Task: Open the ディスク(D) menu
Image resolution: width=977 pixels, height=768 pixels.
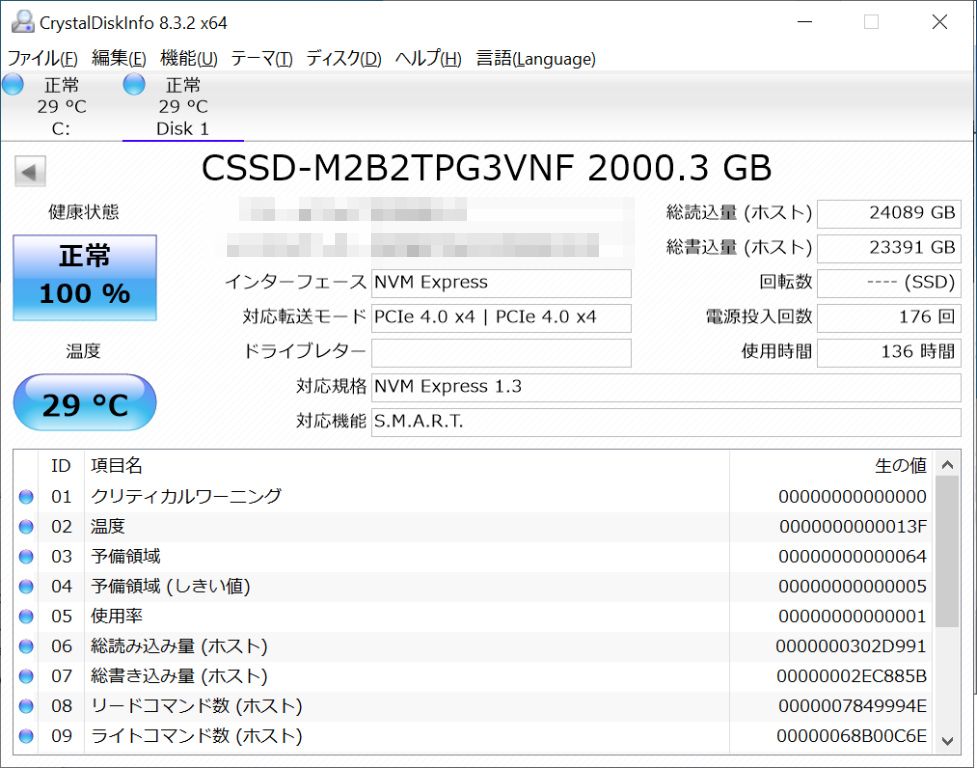Action: pyautogui.click(x=343, y=59)
